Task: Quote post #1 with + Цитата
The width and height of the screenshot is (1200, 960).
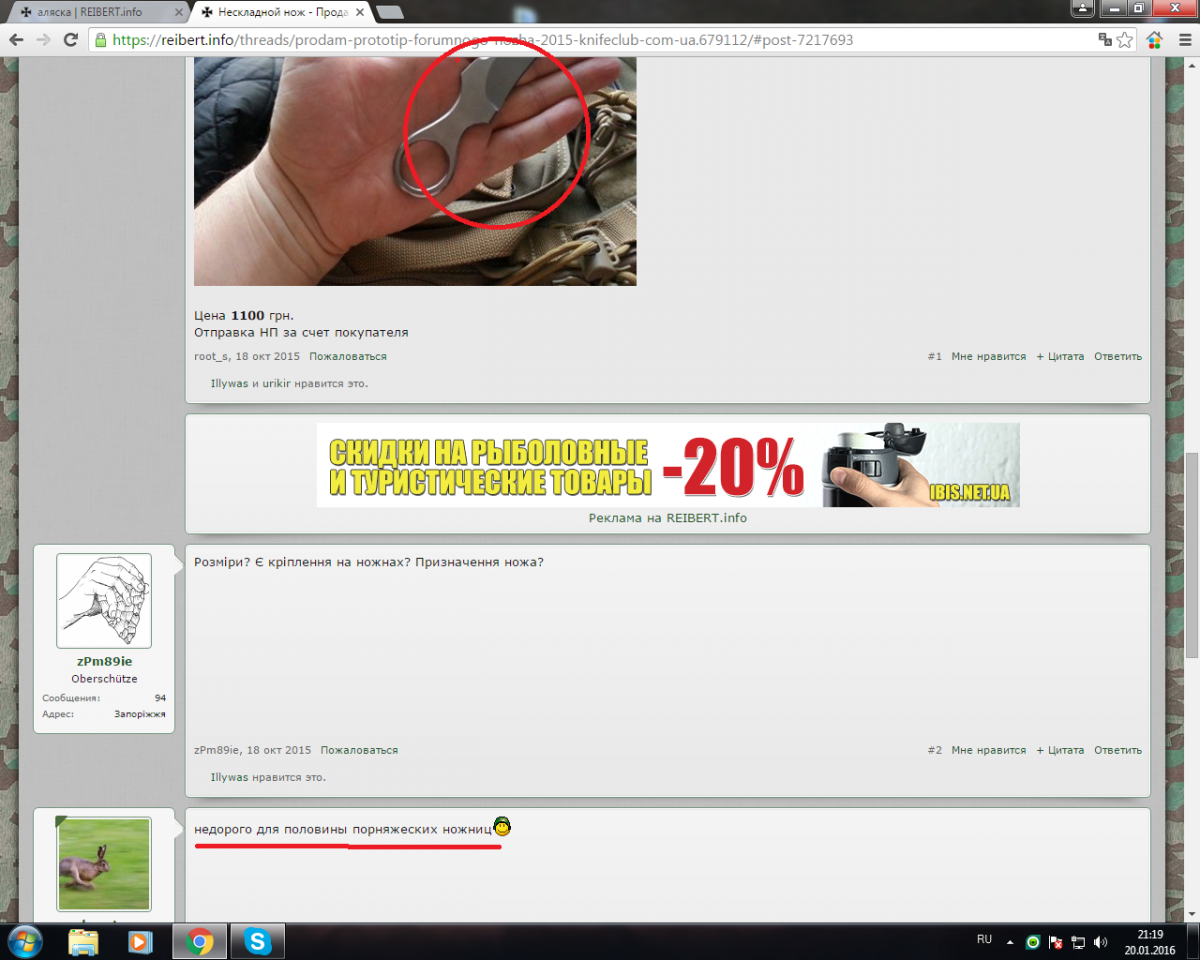Action: coord(1060,357)
